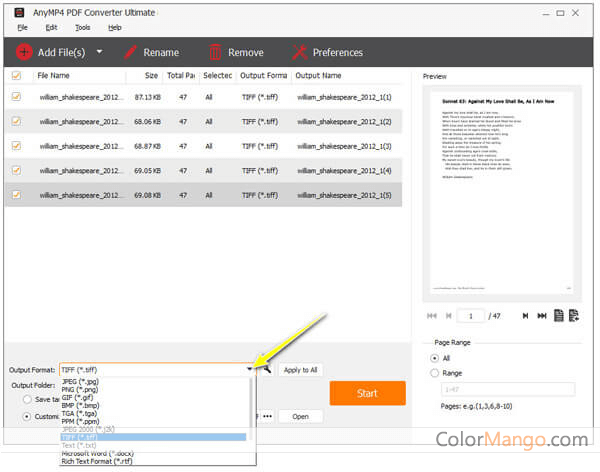Go to next preview page
Screen dimensions: 600x472
[524, 316]
